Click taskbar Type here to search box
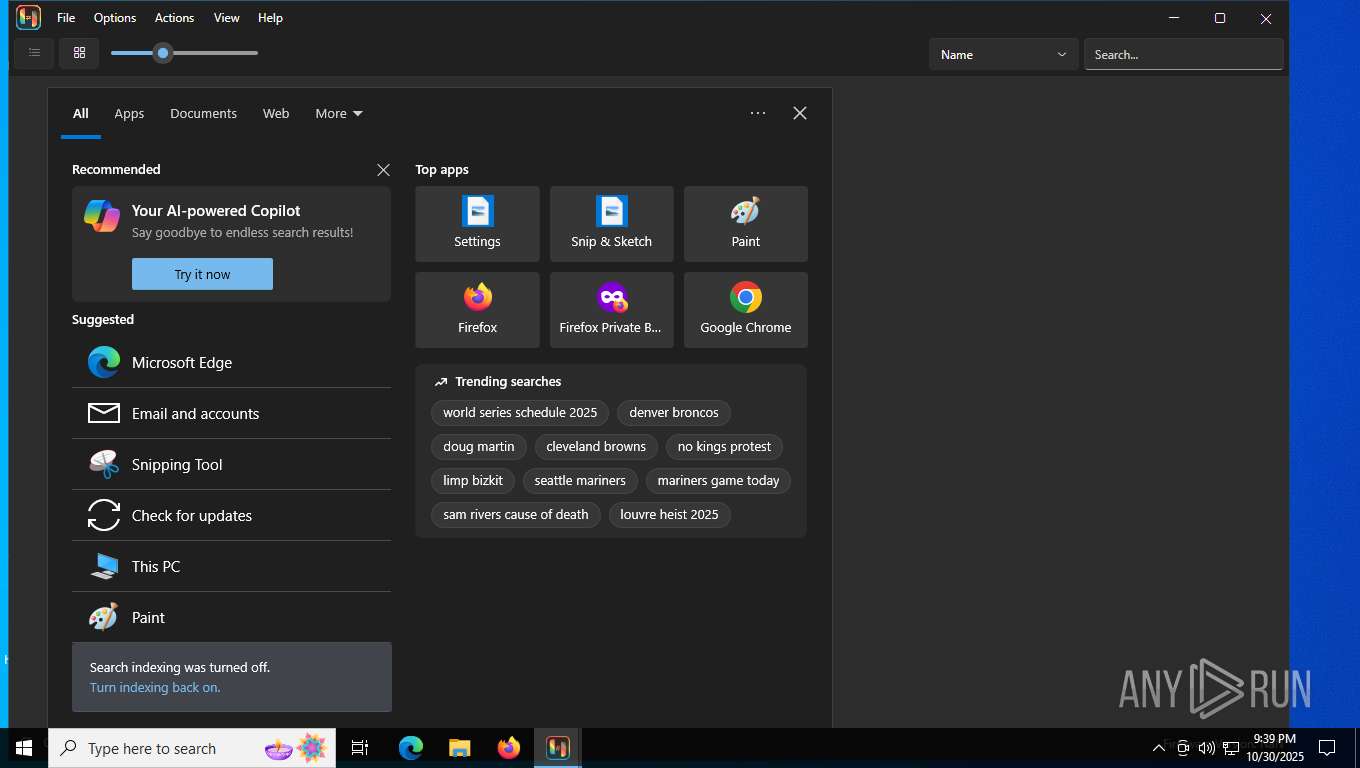 pos(192,748)
